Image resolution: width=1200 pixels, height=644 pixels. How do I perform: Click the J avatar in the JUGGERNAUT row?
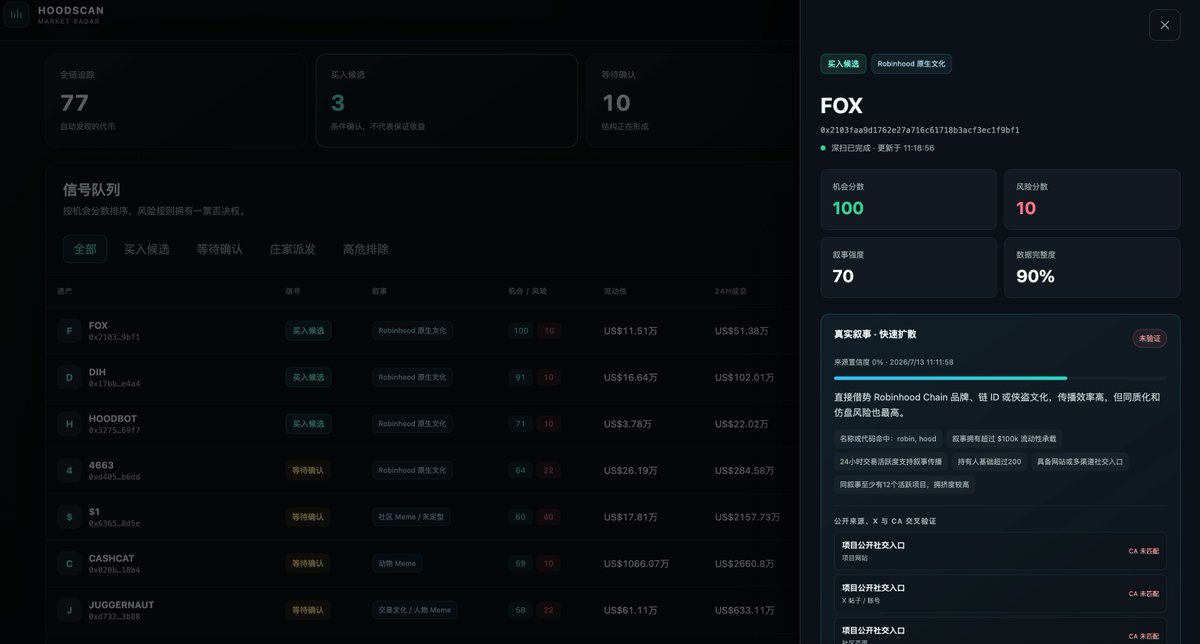(69, 610)
